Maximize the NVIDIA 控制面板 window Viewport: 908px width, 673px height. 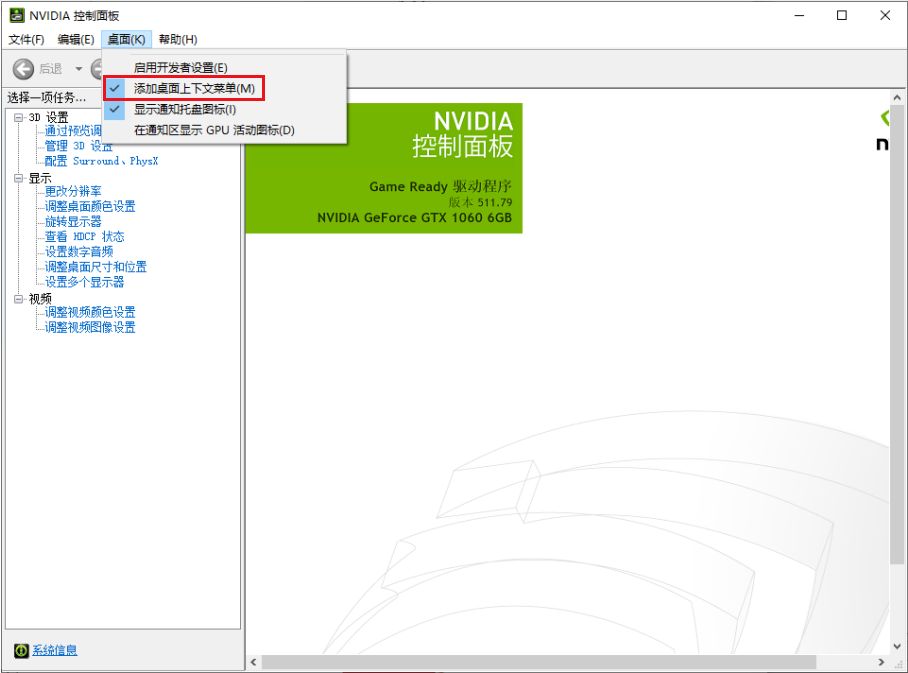(842, 16)
